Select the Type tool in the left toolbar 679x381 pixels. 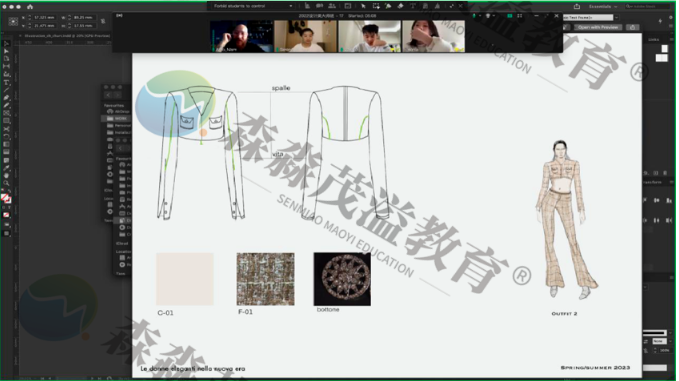[6, 82]
